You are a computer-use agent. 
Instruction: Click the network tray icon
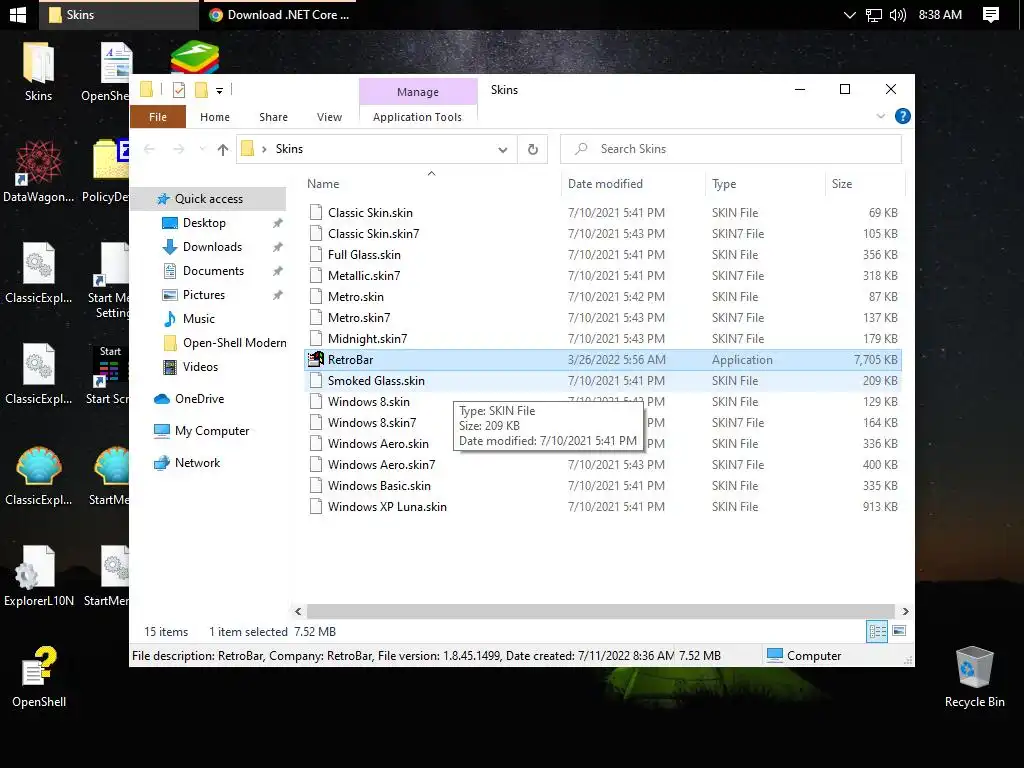(873, 14)
